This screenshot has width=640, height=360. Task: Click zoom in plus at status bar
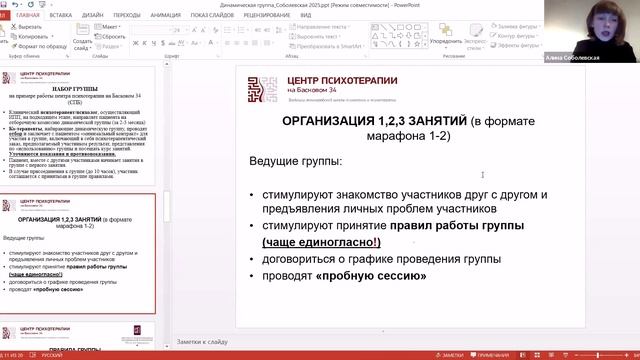[627, 355]
